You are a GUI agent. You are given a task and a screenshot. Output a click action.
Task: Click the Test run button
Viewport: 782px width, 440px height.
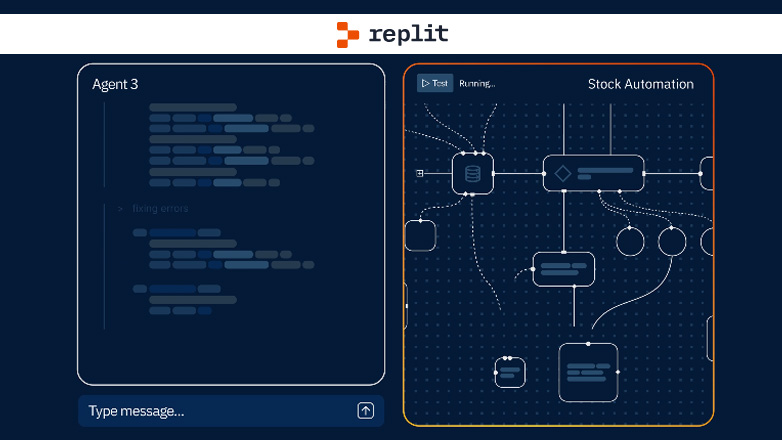tap(435, 83)
